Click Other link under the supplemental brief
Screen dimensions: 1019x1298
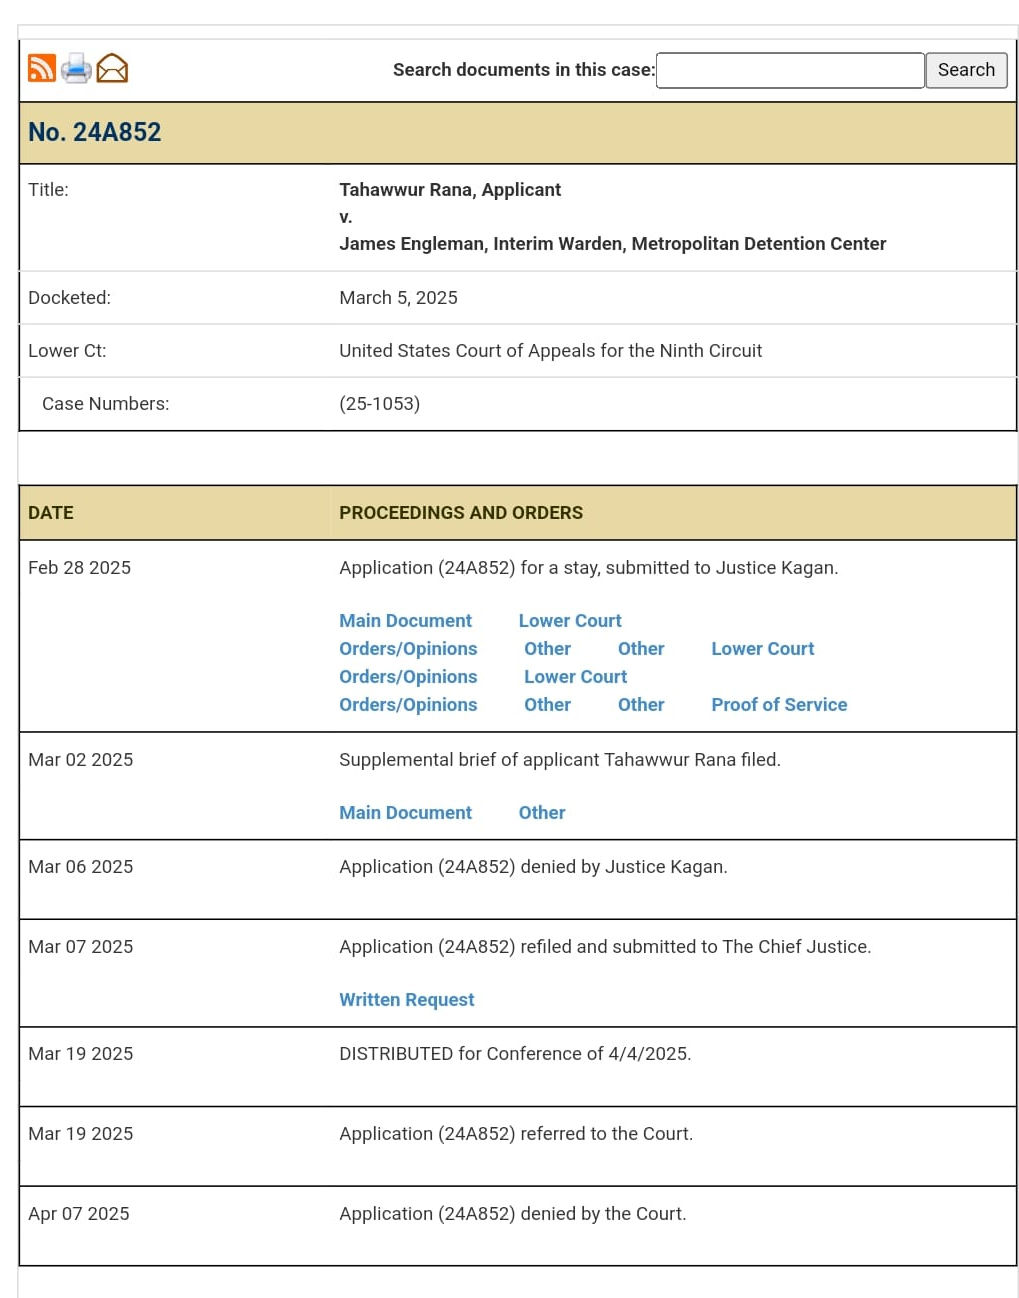542,813
